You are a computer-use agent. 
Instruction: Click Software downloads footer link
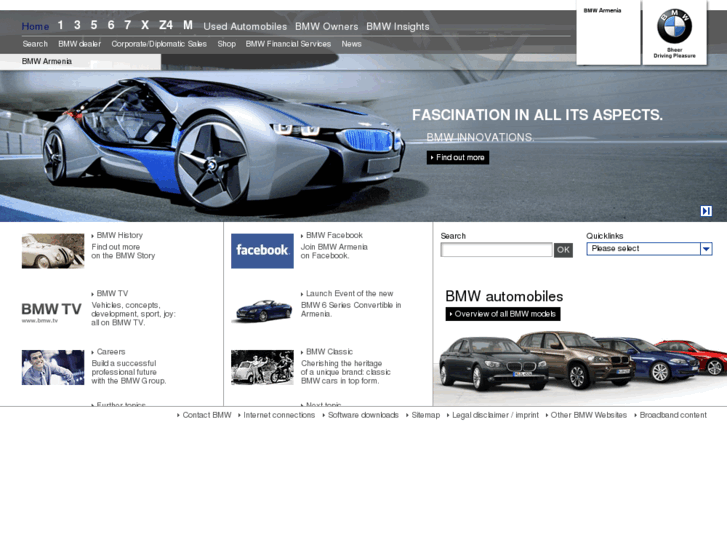tap(363, 415)
